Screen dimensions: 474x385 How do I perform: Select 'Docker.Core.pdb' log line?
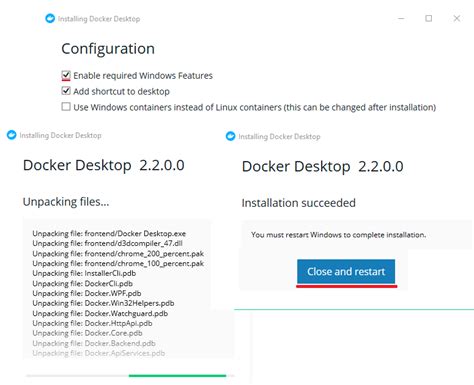coord(87,333)
